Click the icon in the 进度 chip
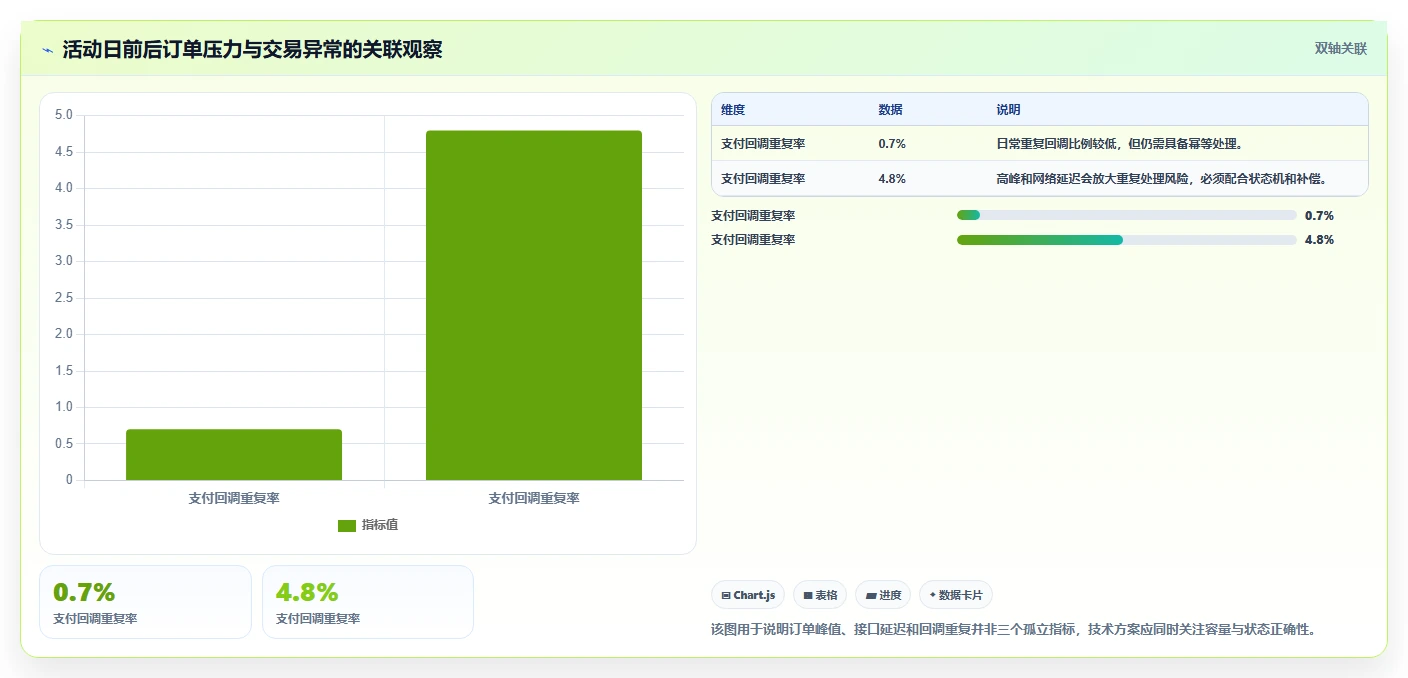This screenshot has width=1408, height=678. tap(871, 595)
